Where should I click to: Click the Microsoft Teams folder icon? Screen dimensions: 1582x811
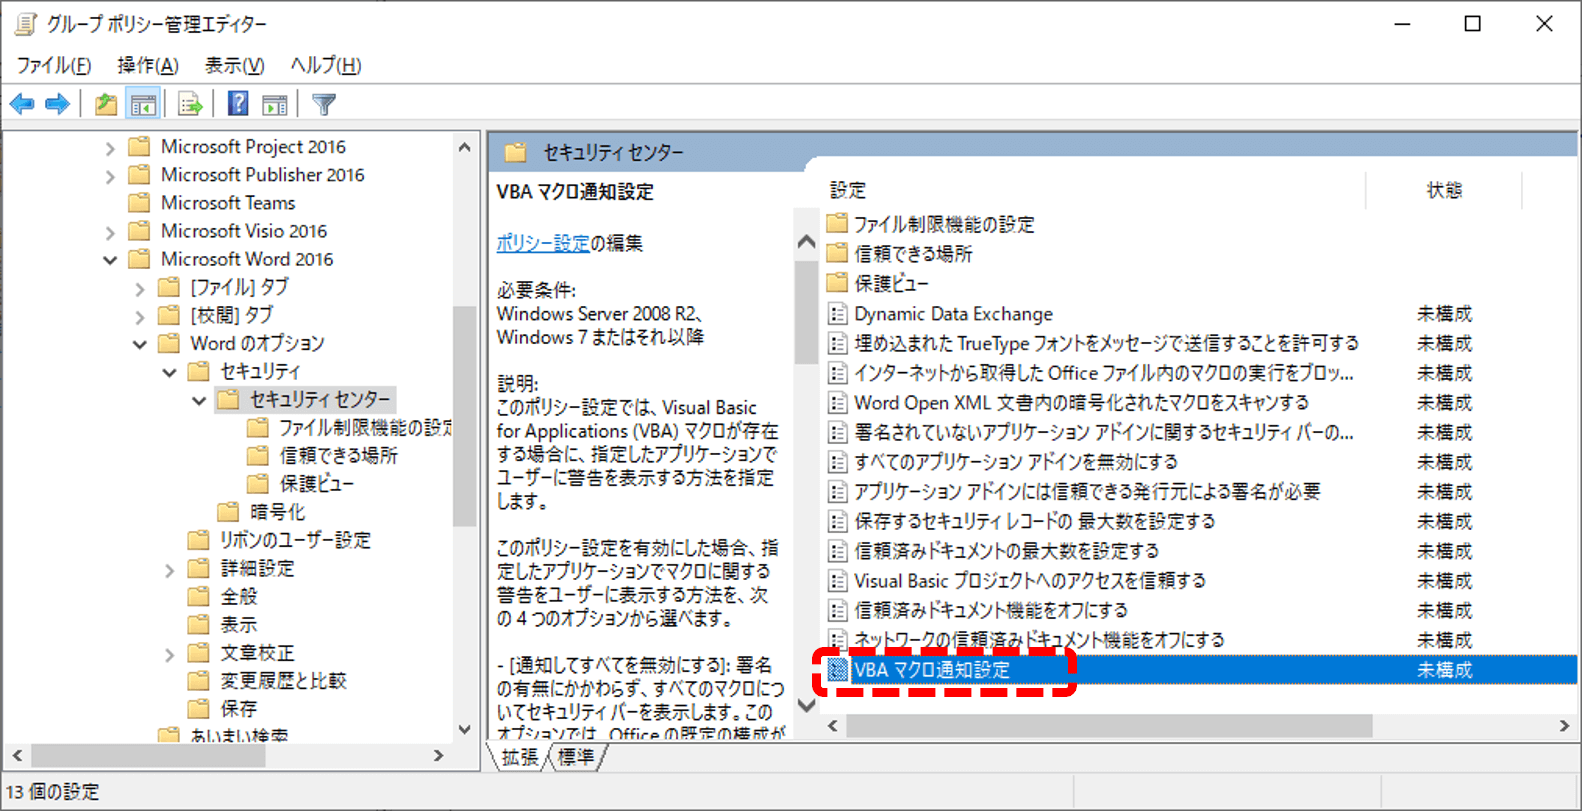click(140, 202)
